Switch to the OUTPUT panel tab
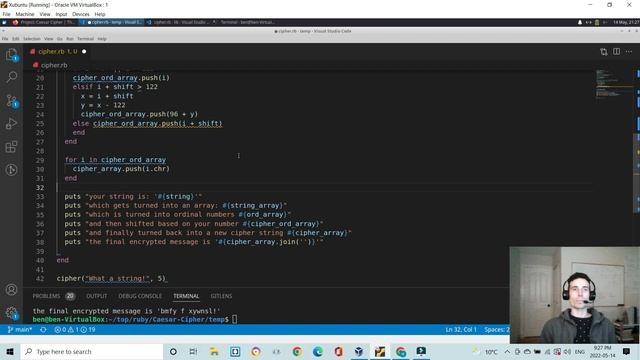The height and width of the screenshot is (360, 640). click(x=97, y=296)
